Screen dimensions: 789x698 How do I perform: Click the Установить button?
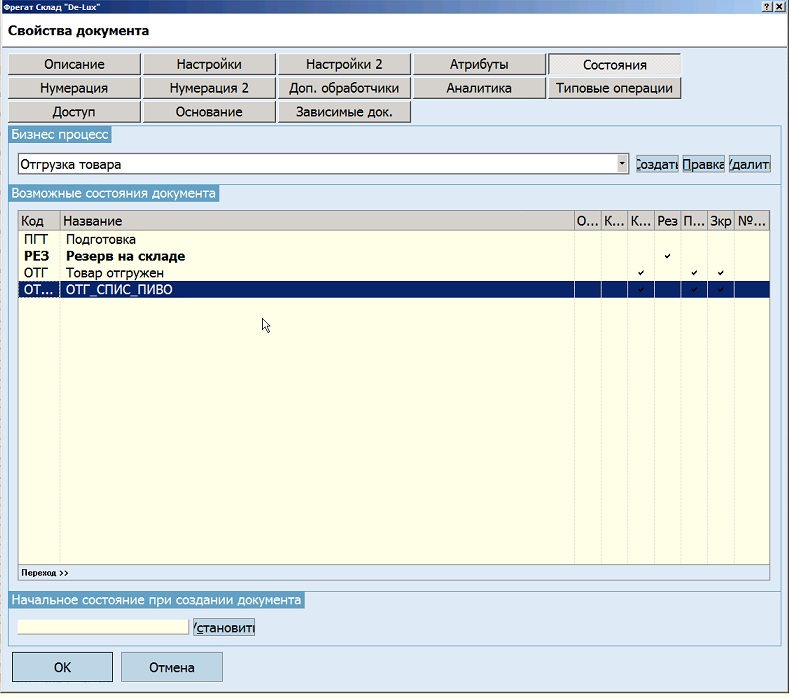[x=224, y=628]
